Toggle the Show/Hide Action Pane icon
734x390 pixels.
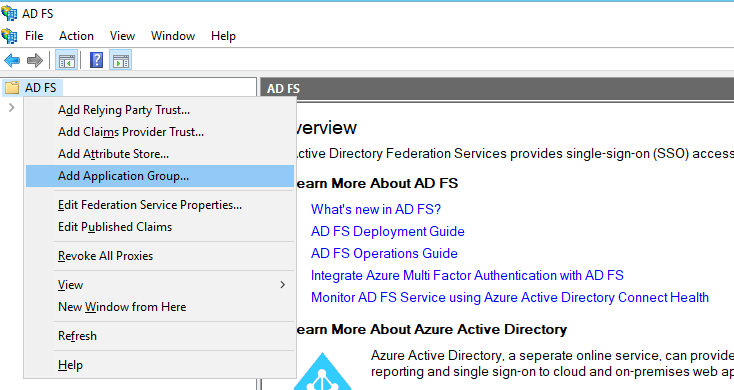(x=121, y=60)
